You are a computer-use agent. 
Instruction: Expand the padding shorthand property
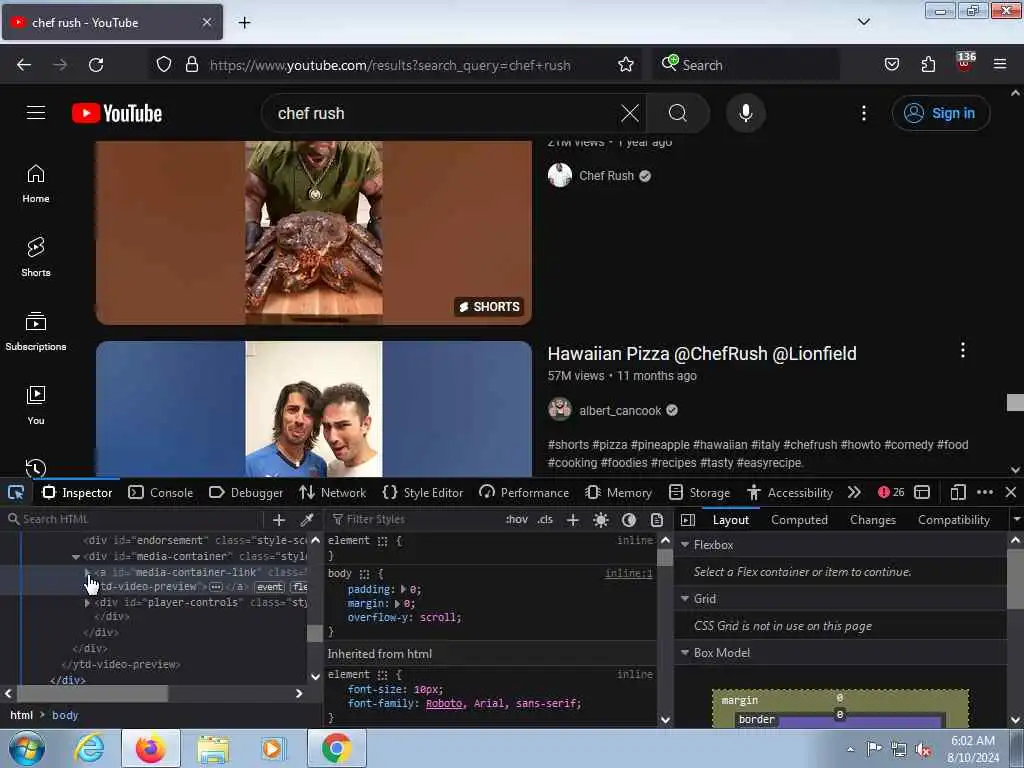point(403,589)
